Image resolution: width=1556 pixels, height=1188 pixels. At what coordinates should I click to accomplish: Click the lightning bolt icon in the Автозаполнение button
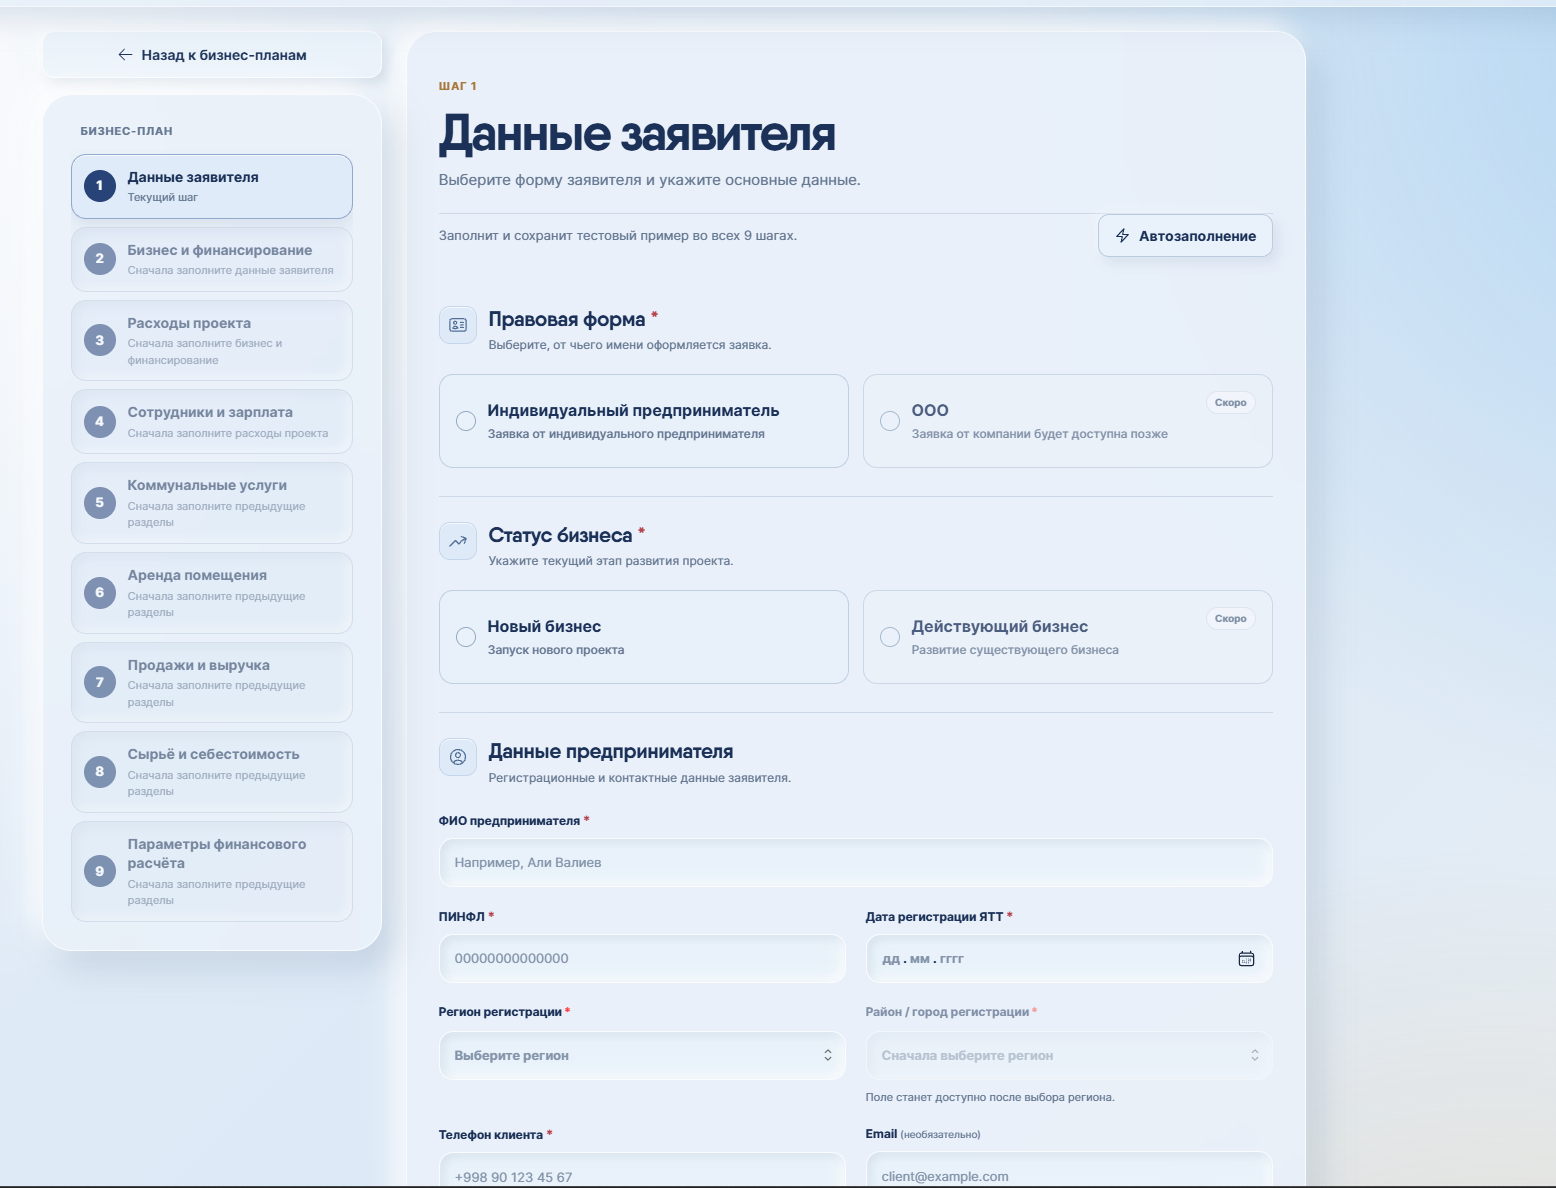click(1123, 236)
